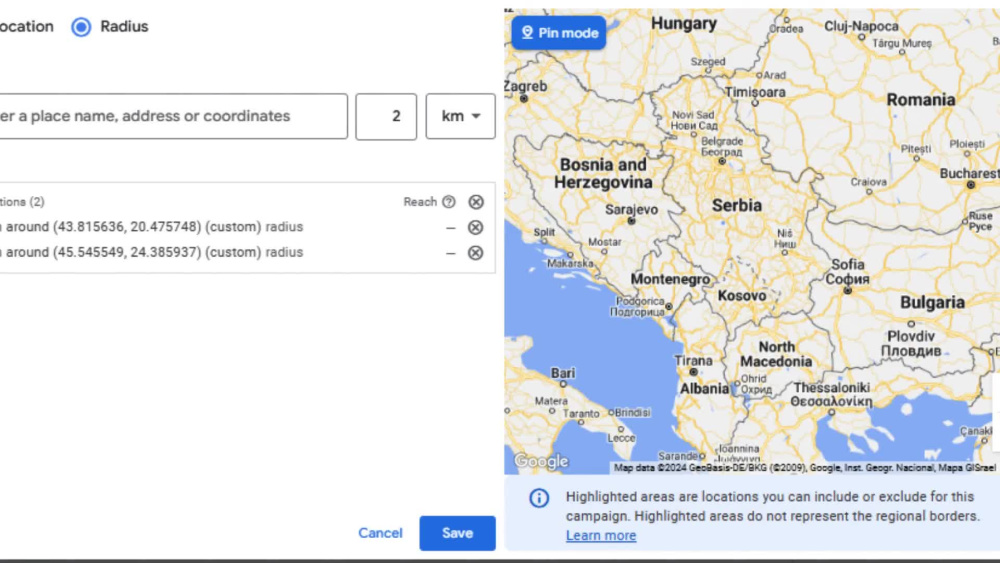Image resolution: width=1000 pixels, height=563 pixels.
Task: Click the Hungary label on map
Action: click(684, 24)
